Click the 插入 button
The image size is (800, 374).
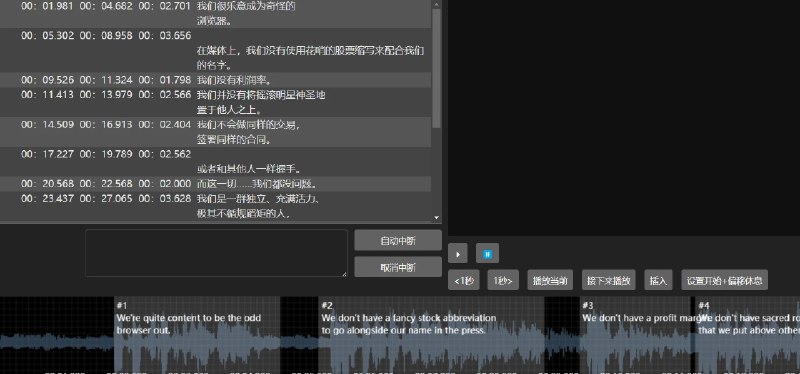coord(659,280)
